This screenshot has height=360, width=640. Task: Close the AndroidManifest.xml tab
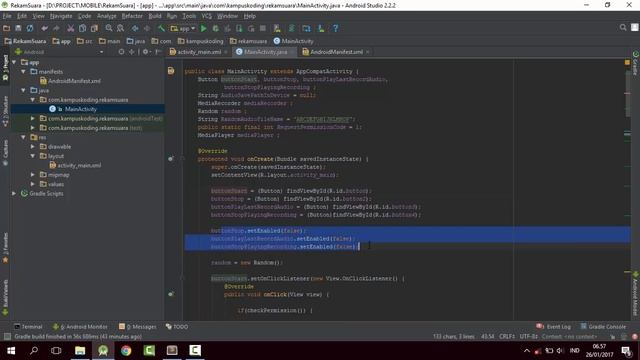(368, 52)
